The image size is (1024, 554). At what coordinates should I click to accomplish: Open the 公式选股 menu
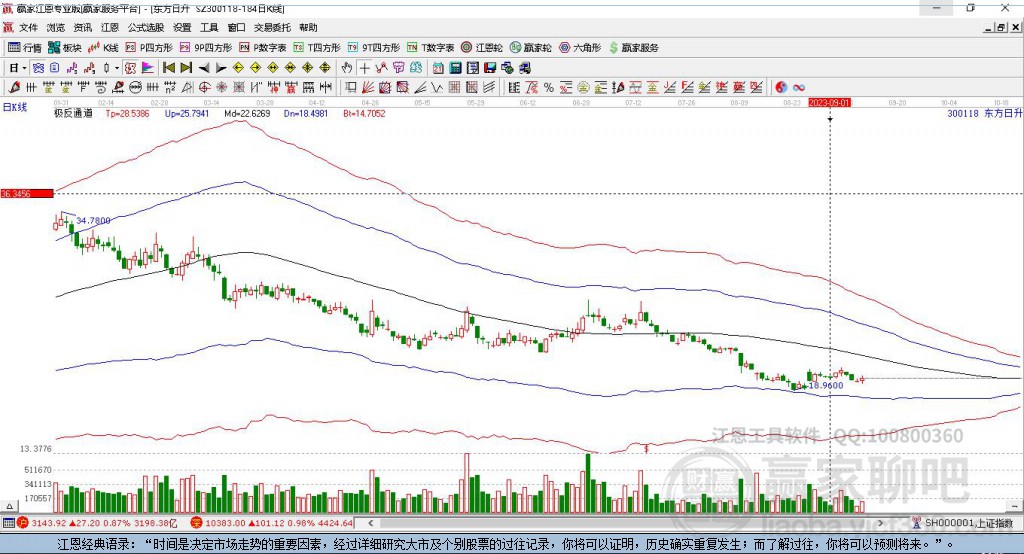[x=146, y=27]
